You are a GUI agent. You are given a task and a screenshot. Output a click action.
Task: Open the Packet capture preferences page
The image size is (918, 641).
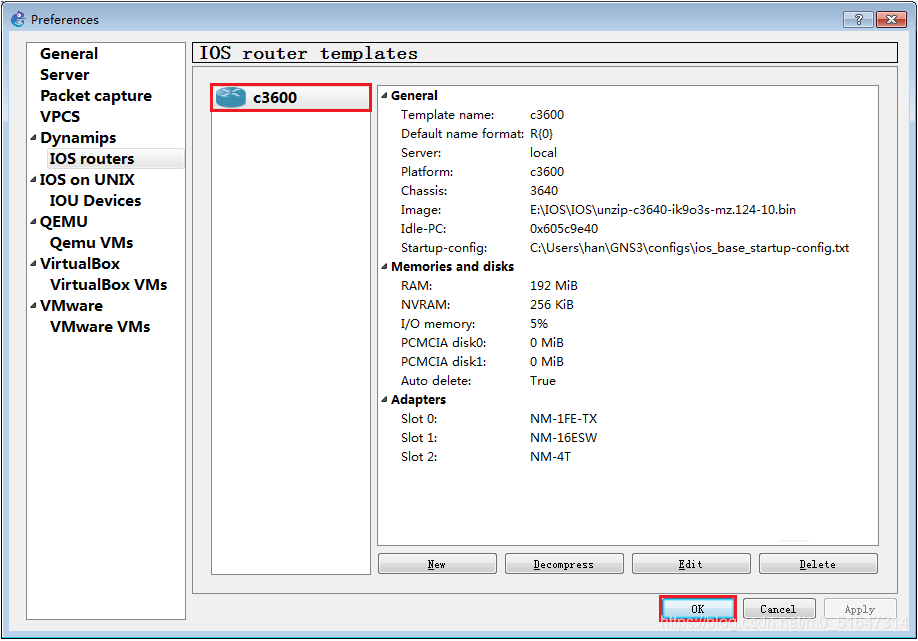(96, 96)
